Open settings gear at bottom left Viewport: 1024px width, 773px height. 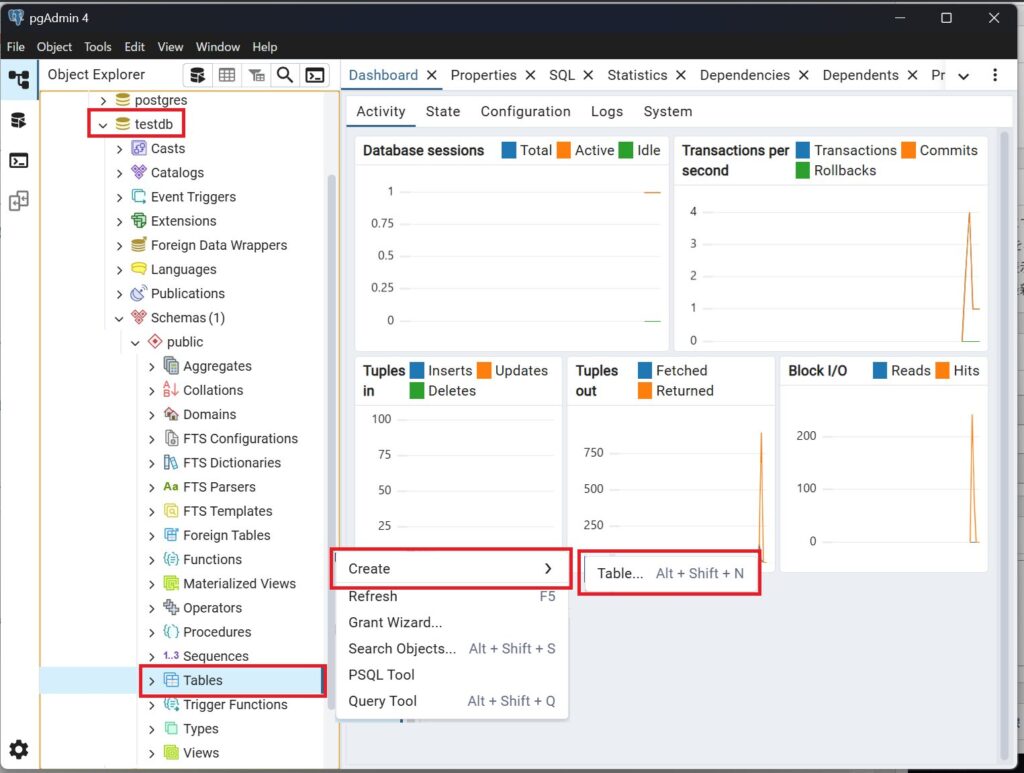[x=18, y=749]
